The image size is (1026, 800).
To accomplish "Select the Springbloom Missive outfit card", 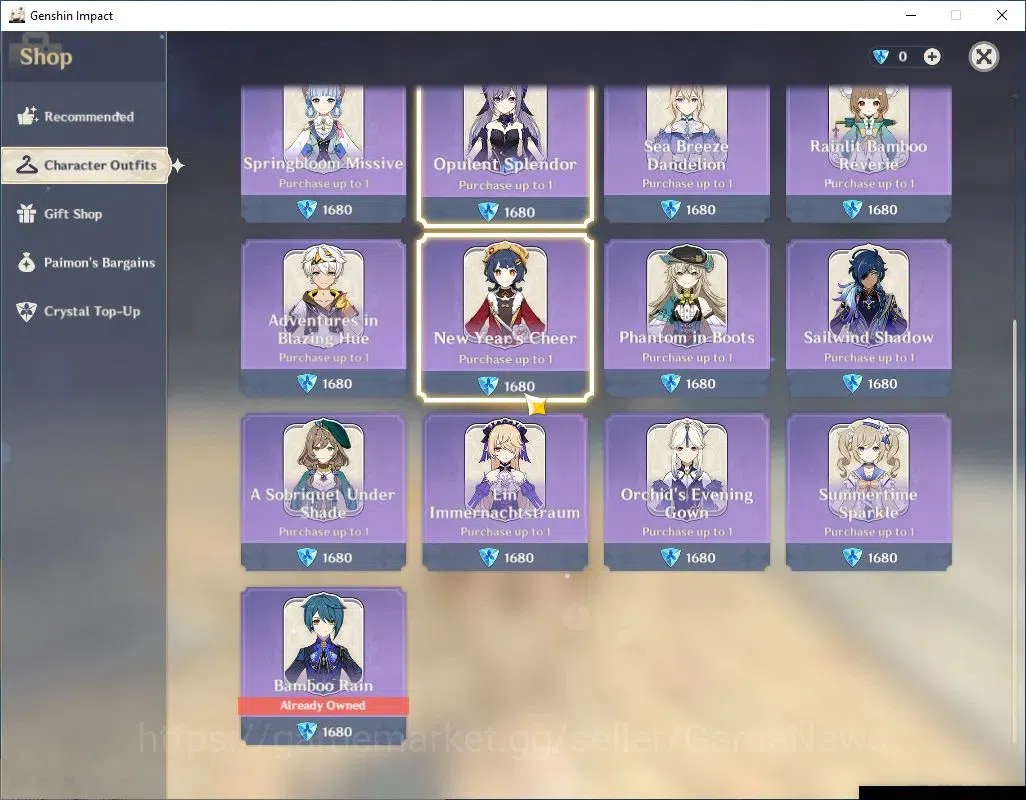I will point(323,154).
